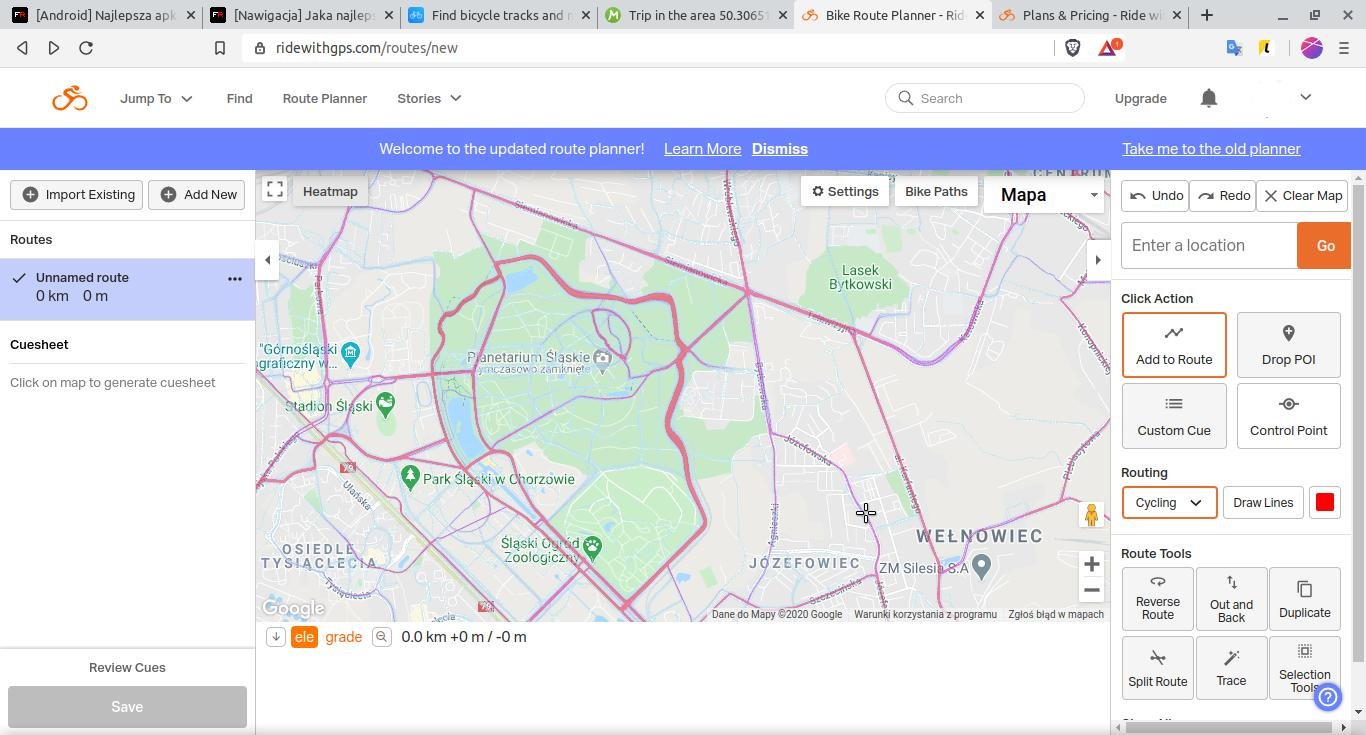Activate the Trace route tool
This screenshot has height=735, width=1366.
tap(1231, 669)
